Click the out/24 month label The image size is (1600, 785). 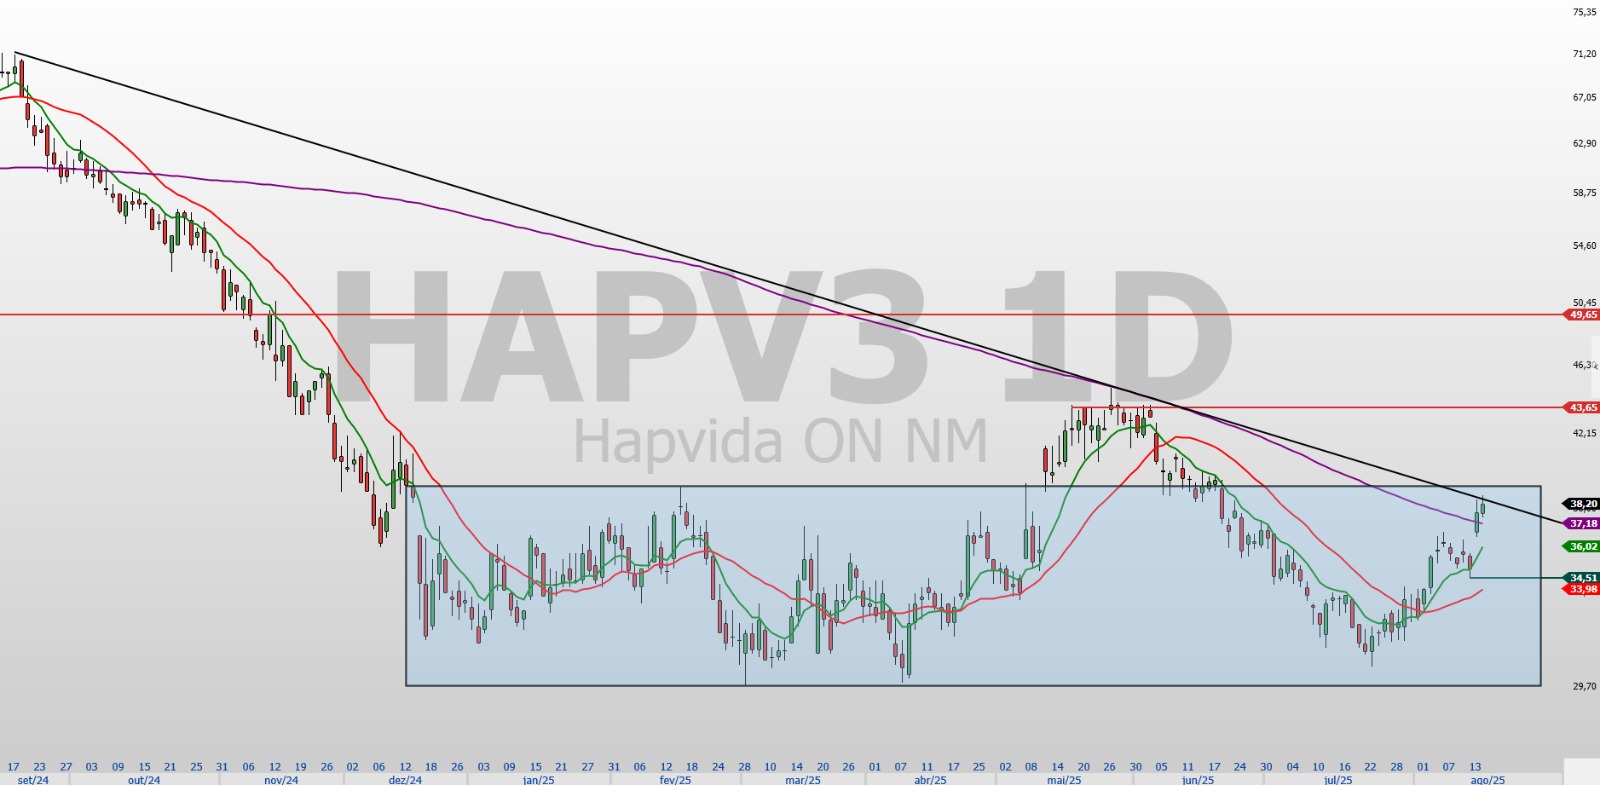144,780
